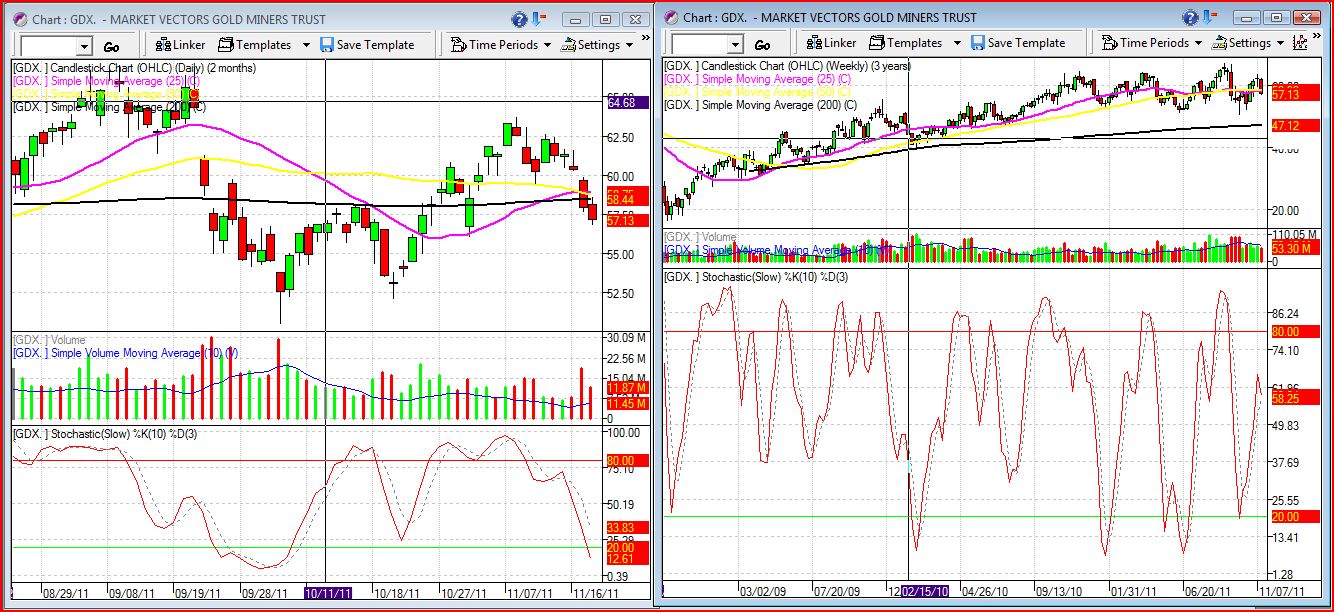Viewport: 1334px width, 612px height.
Task: Click the Go button in the weekly chart window
Action: point(762,44)
